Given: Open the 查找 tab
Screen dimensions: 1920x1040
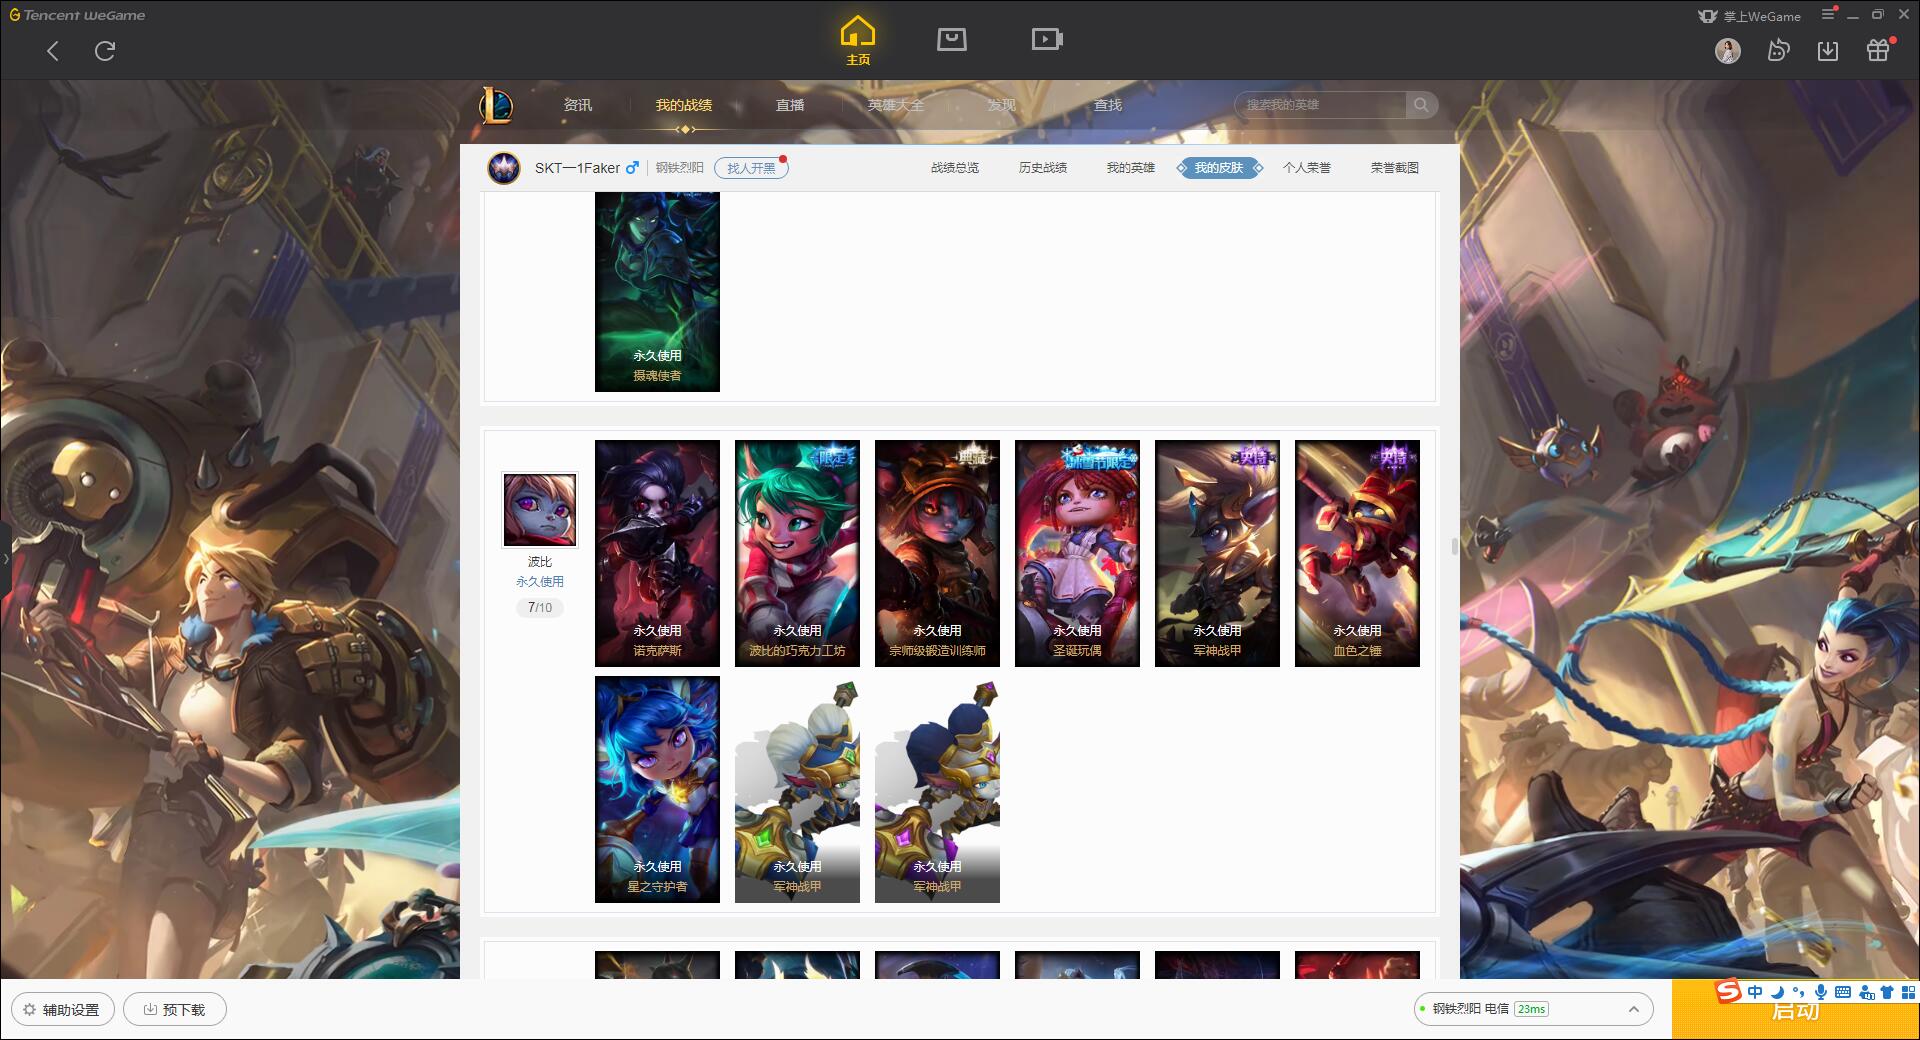Looking at the screenshot, I should click(x=1107, y=105).
